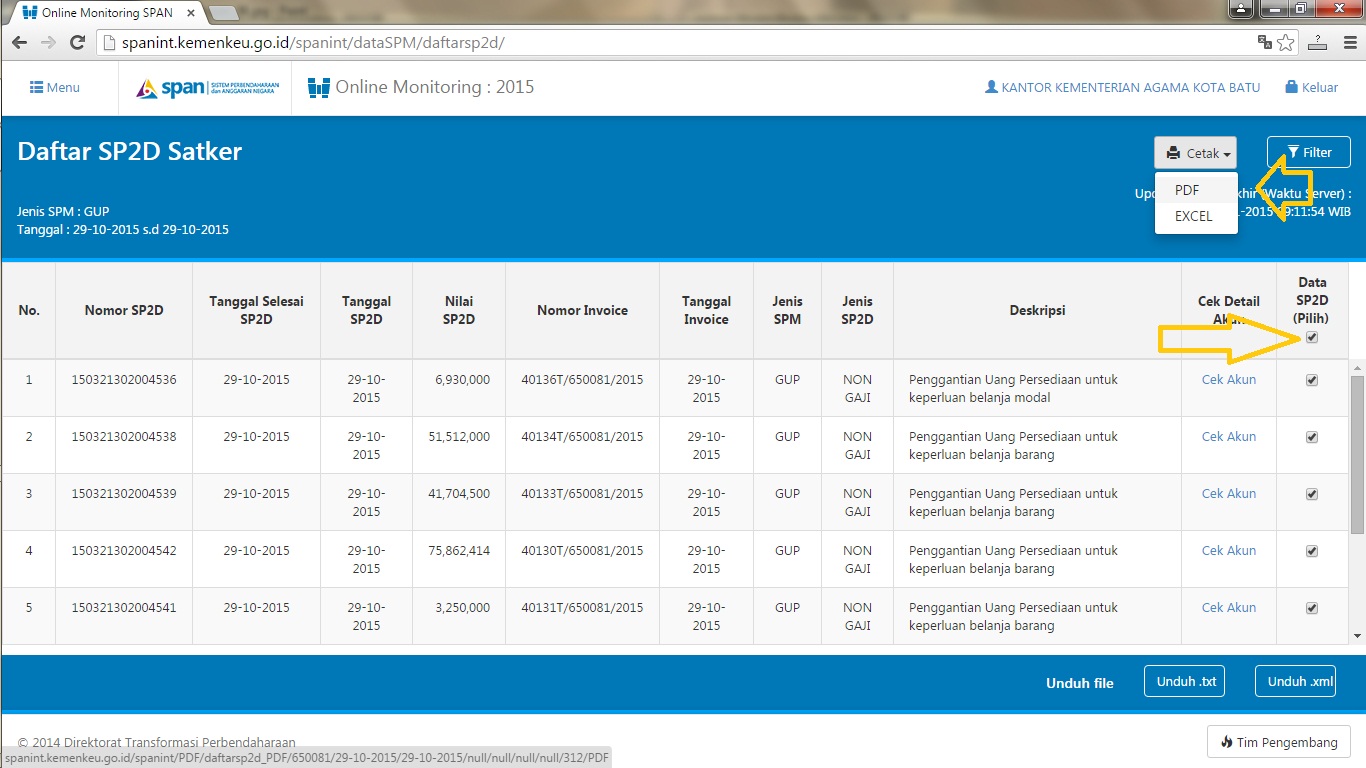Viewport: 1366px width, 768px height.
Task: Click the Keluar logout lock icon
Action: (1290, 87)
